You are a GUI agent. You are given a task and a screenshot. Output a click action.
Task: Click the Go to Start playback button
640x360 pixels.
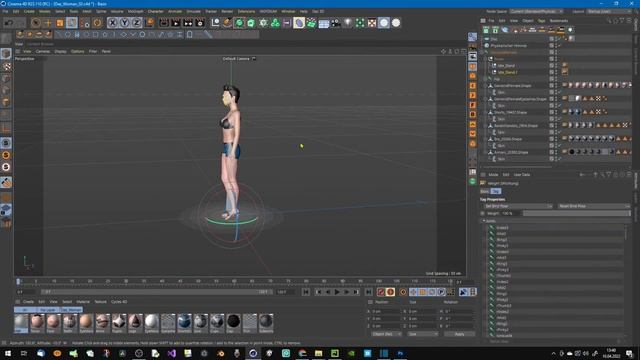tap(306, 292)
